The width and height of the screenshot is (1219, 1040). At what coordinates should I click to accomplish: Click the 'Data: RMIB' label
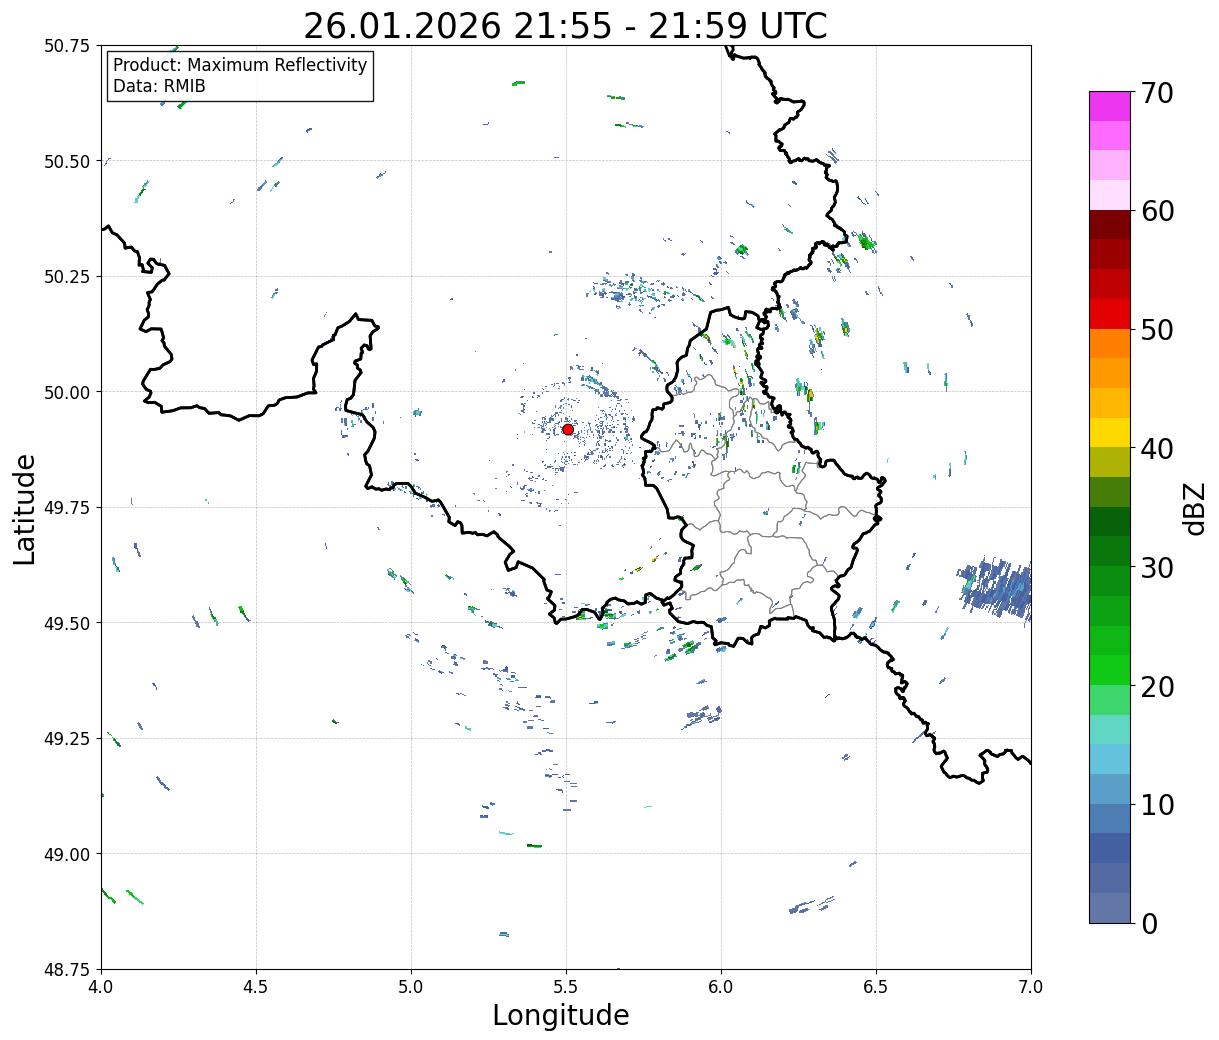[159, 86]
